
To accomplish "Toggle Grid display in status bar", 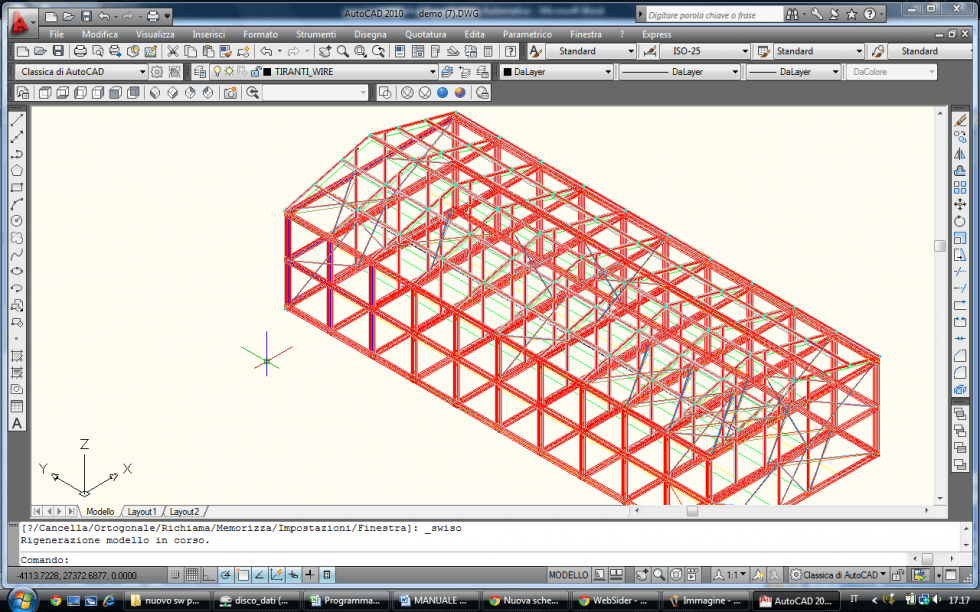I will click(x=192, y=575).
